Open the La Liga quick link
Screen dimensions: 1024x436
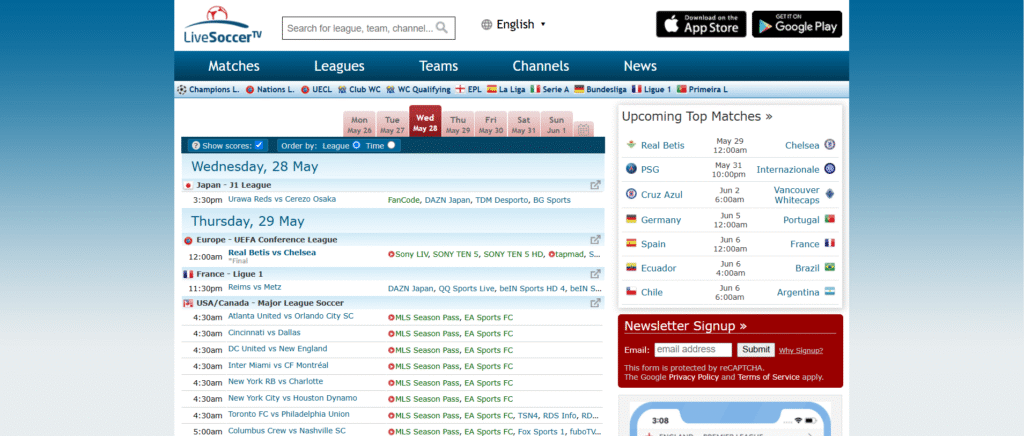click(505, 89)
